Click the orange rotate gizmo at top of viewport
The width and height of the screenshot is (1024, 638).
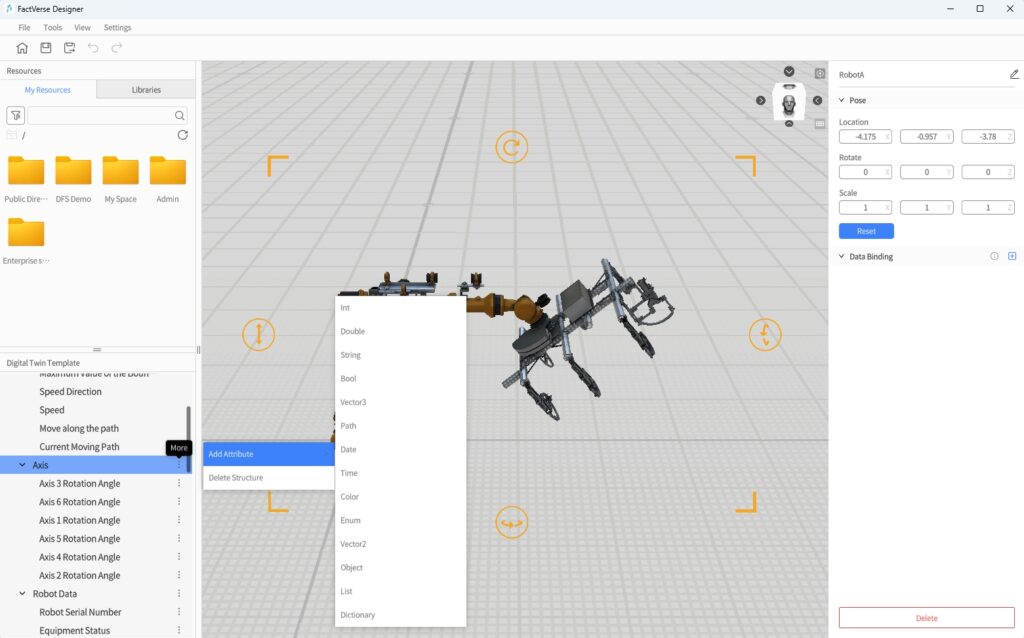[511, 148]
